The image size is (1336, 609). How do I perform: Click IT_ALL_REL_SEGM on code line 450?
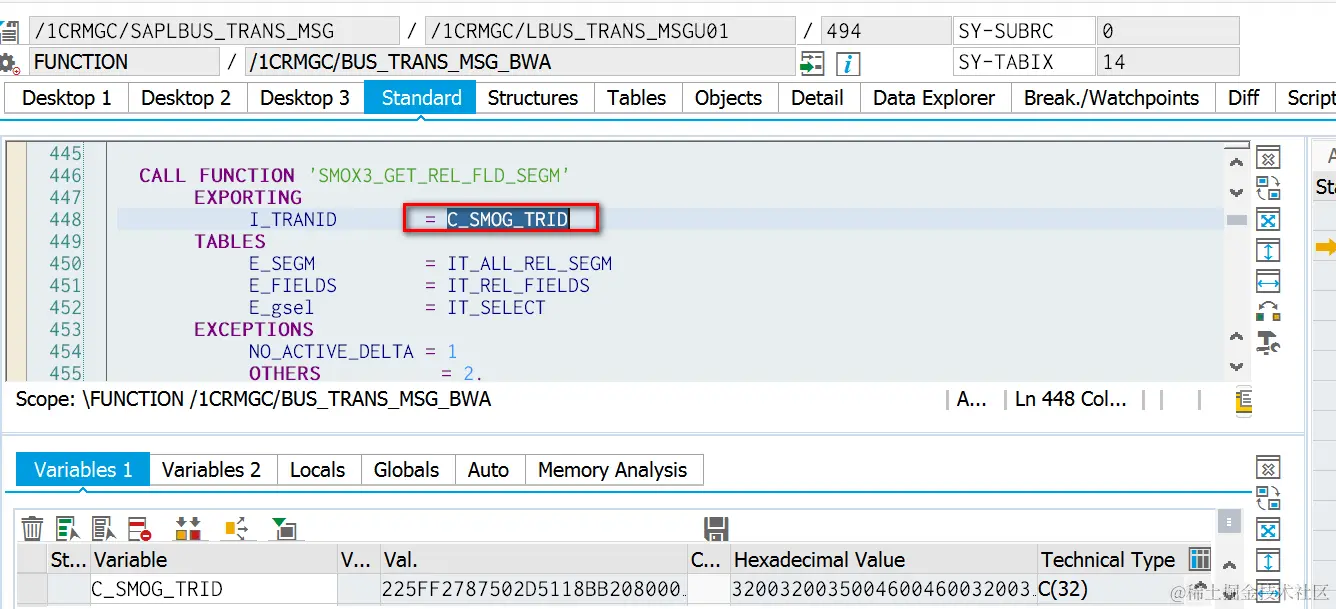click(x=529, y=264)
